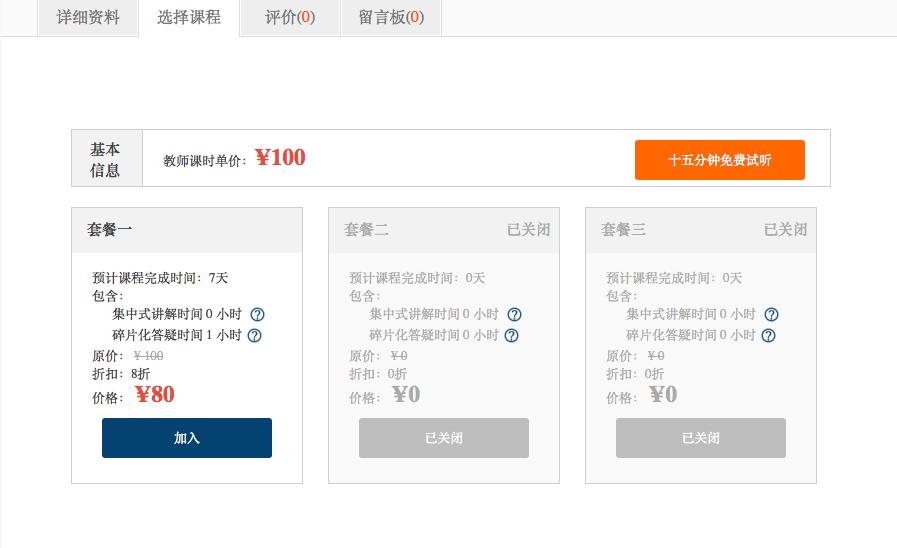Select the 套餐一 package header
Screen dimensions: 897x548
187,230
